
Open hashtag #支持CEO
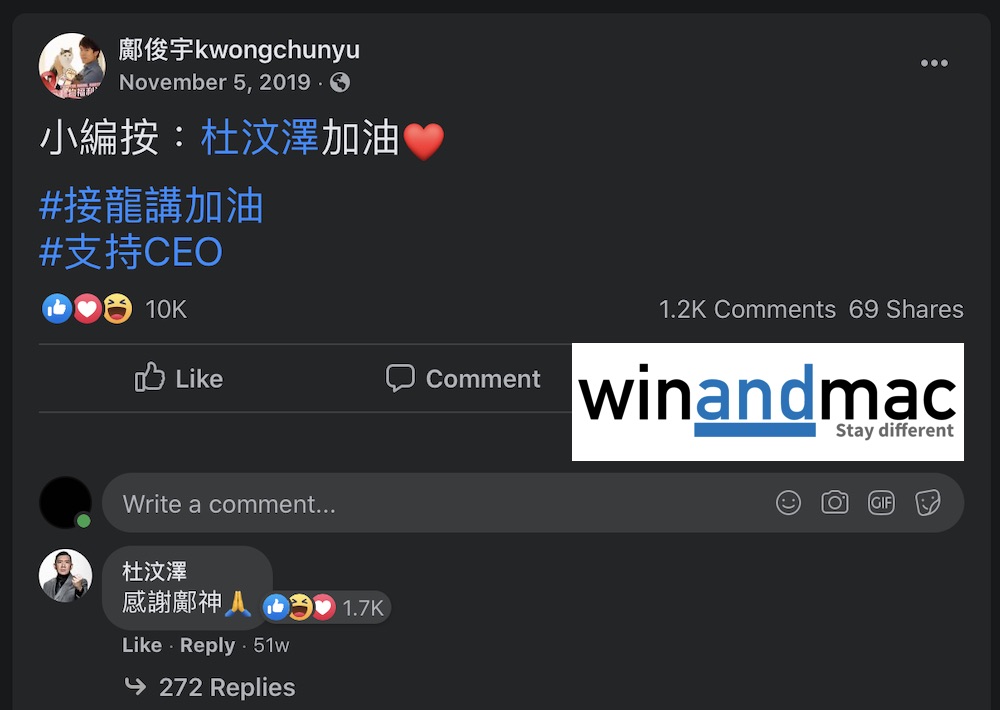pos(131,251)
